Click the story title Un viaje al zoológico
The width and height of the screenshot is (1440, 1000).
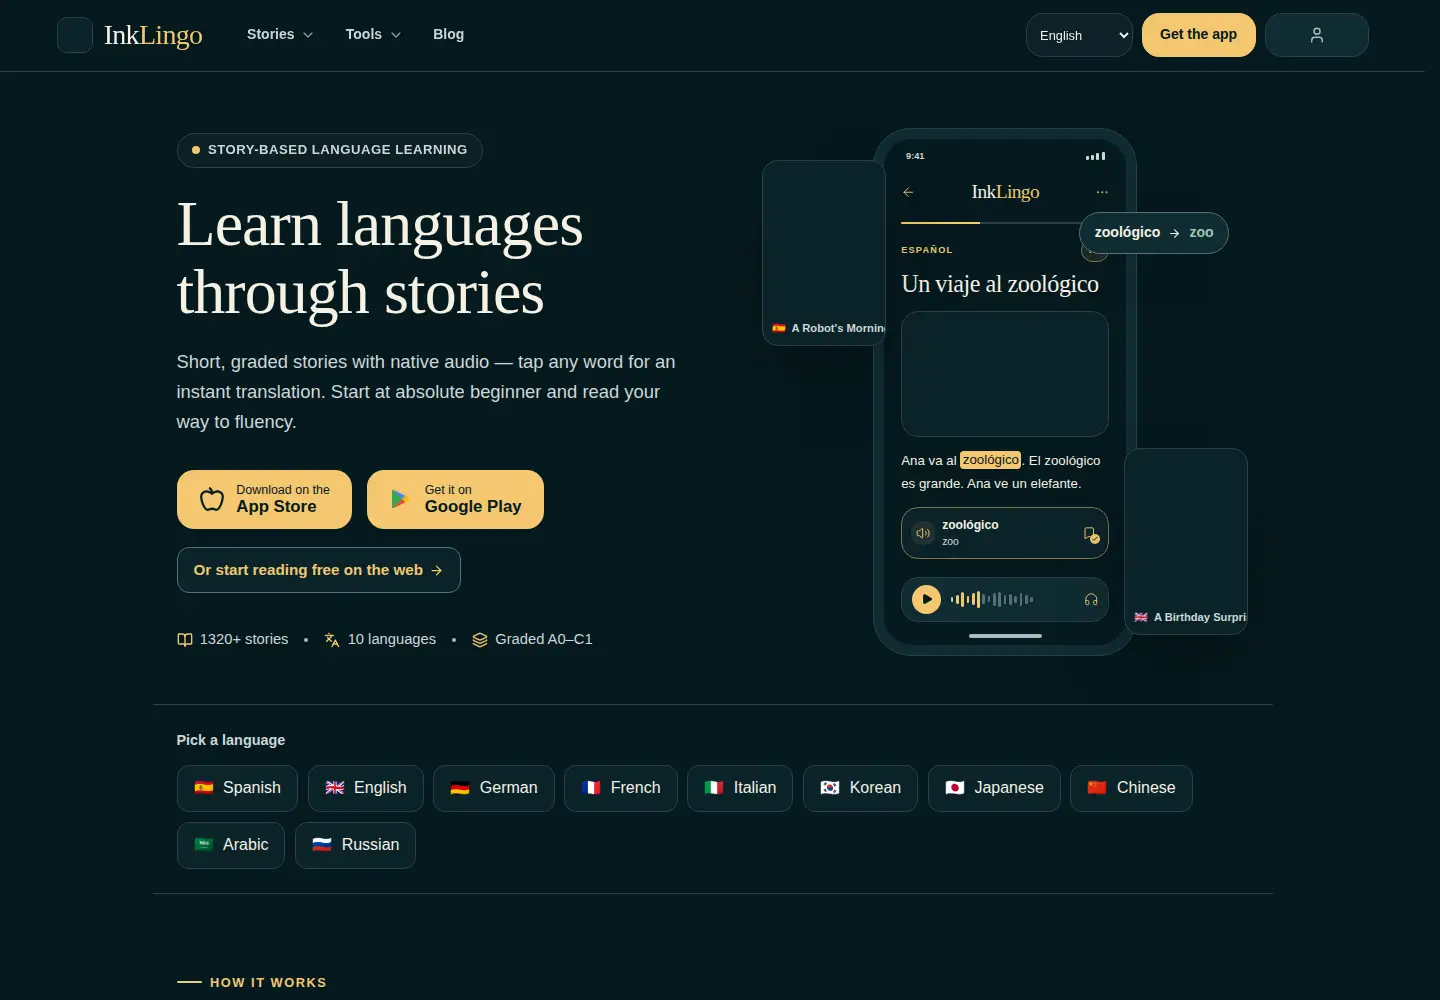pos(1000,284)
